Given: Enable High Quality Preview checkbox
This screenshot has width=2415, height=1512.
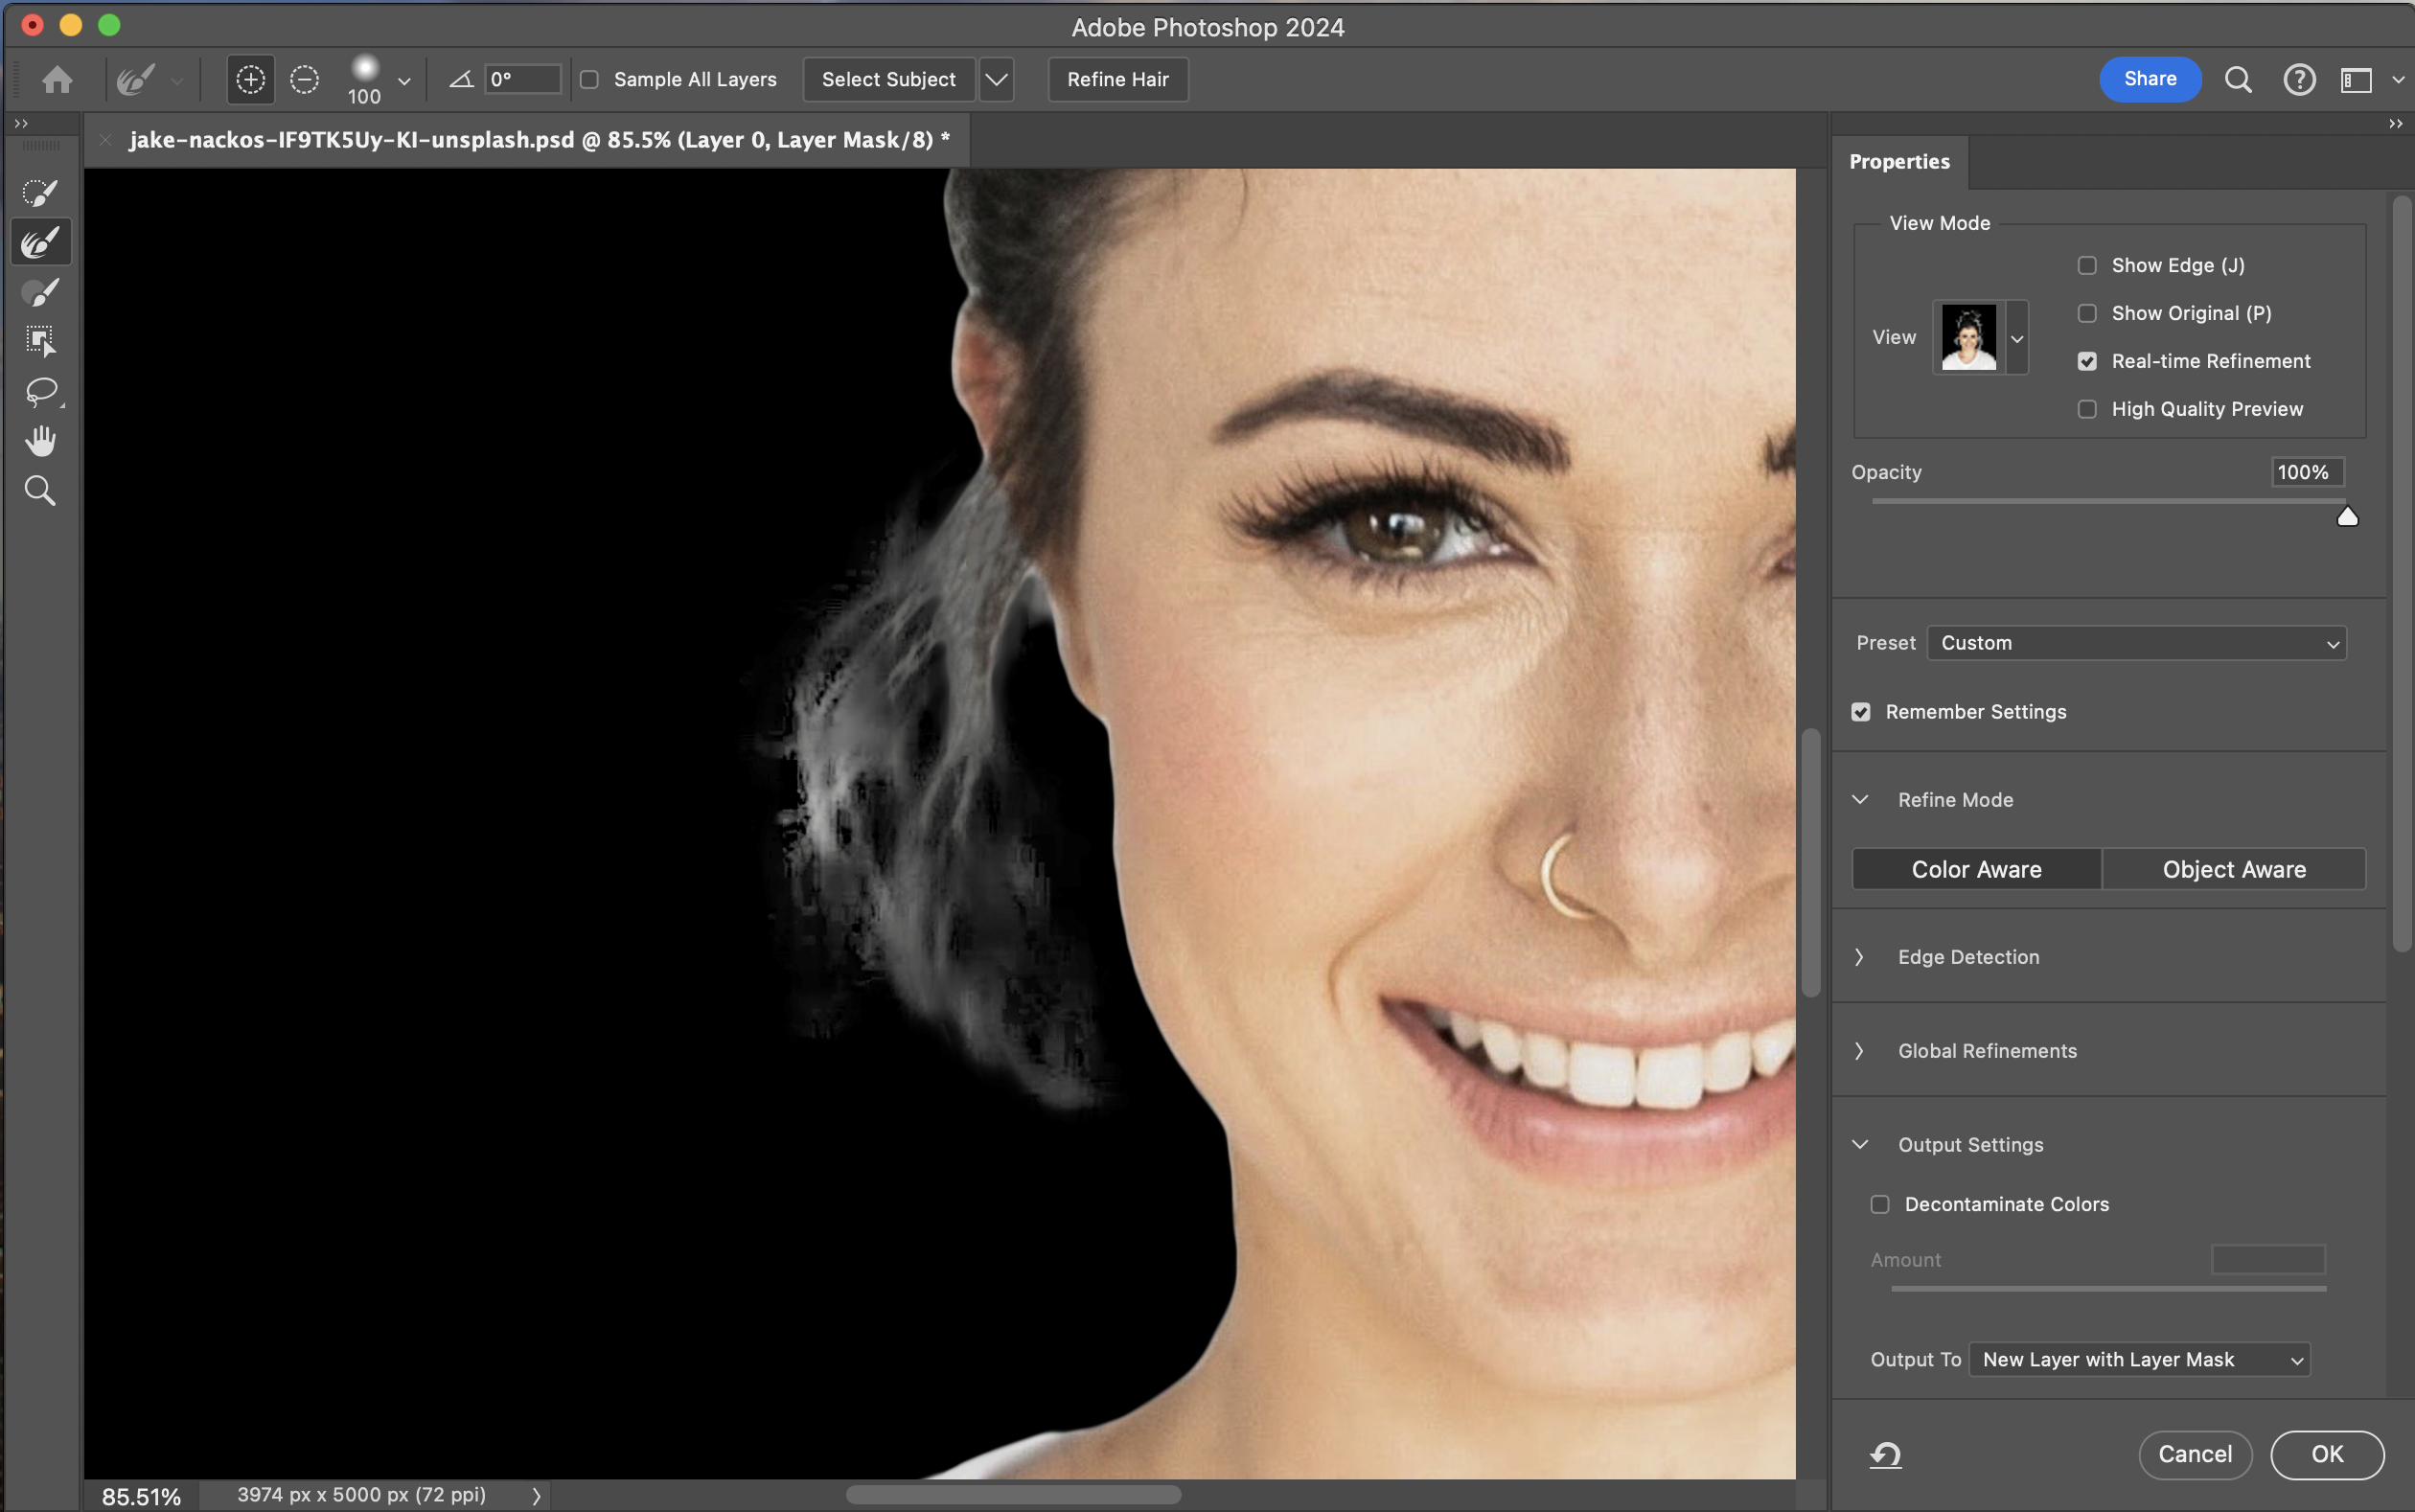Looking at the screenshot, I should pyautogui.click(x=2087, y=409).
